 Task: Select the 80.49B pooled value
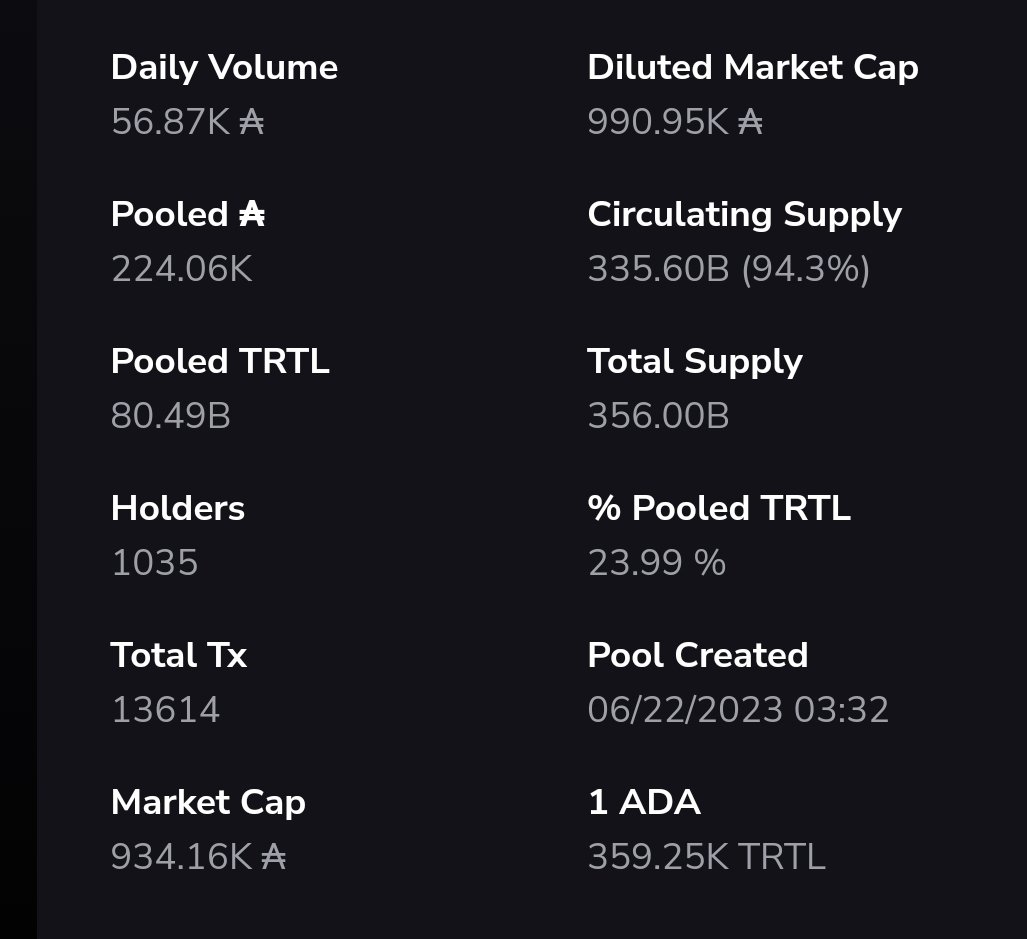pos(171,416)
